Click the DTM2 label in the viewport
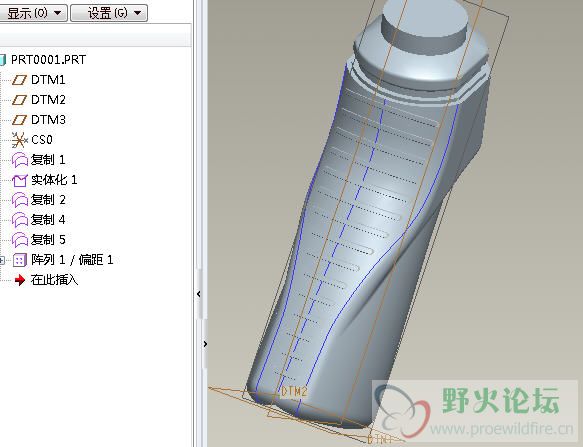The height and width of the screenshot is (447, 583). point(294,391)
